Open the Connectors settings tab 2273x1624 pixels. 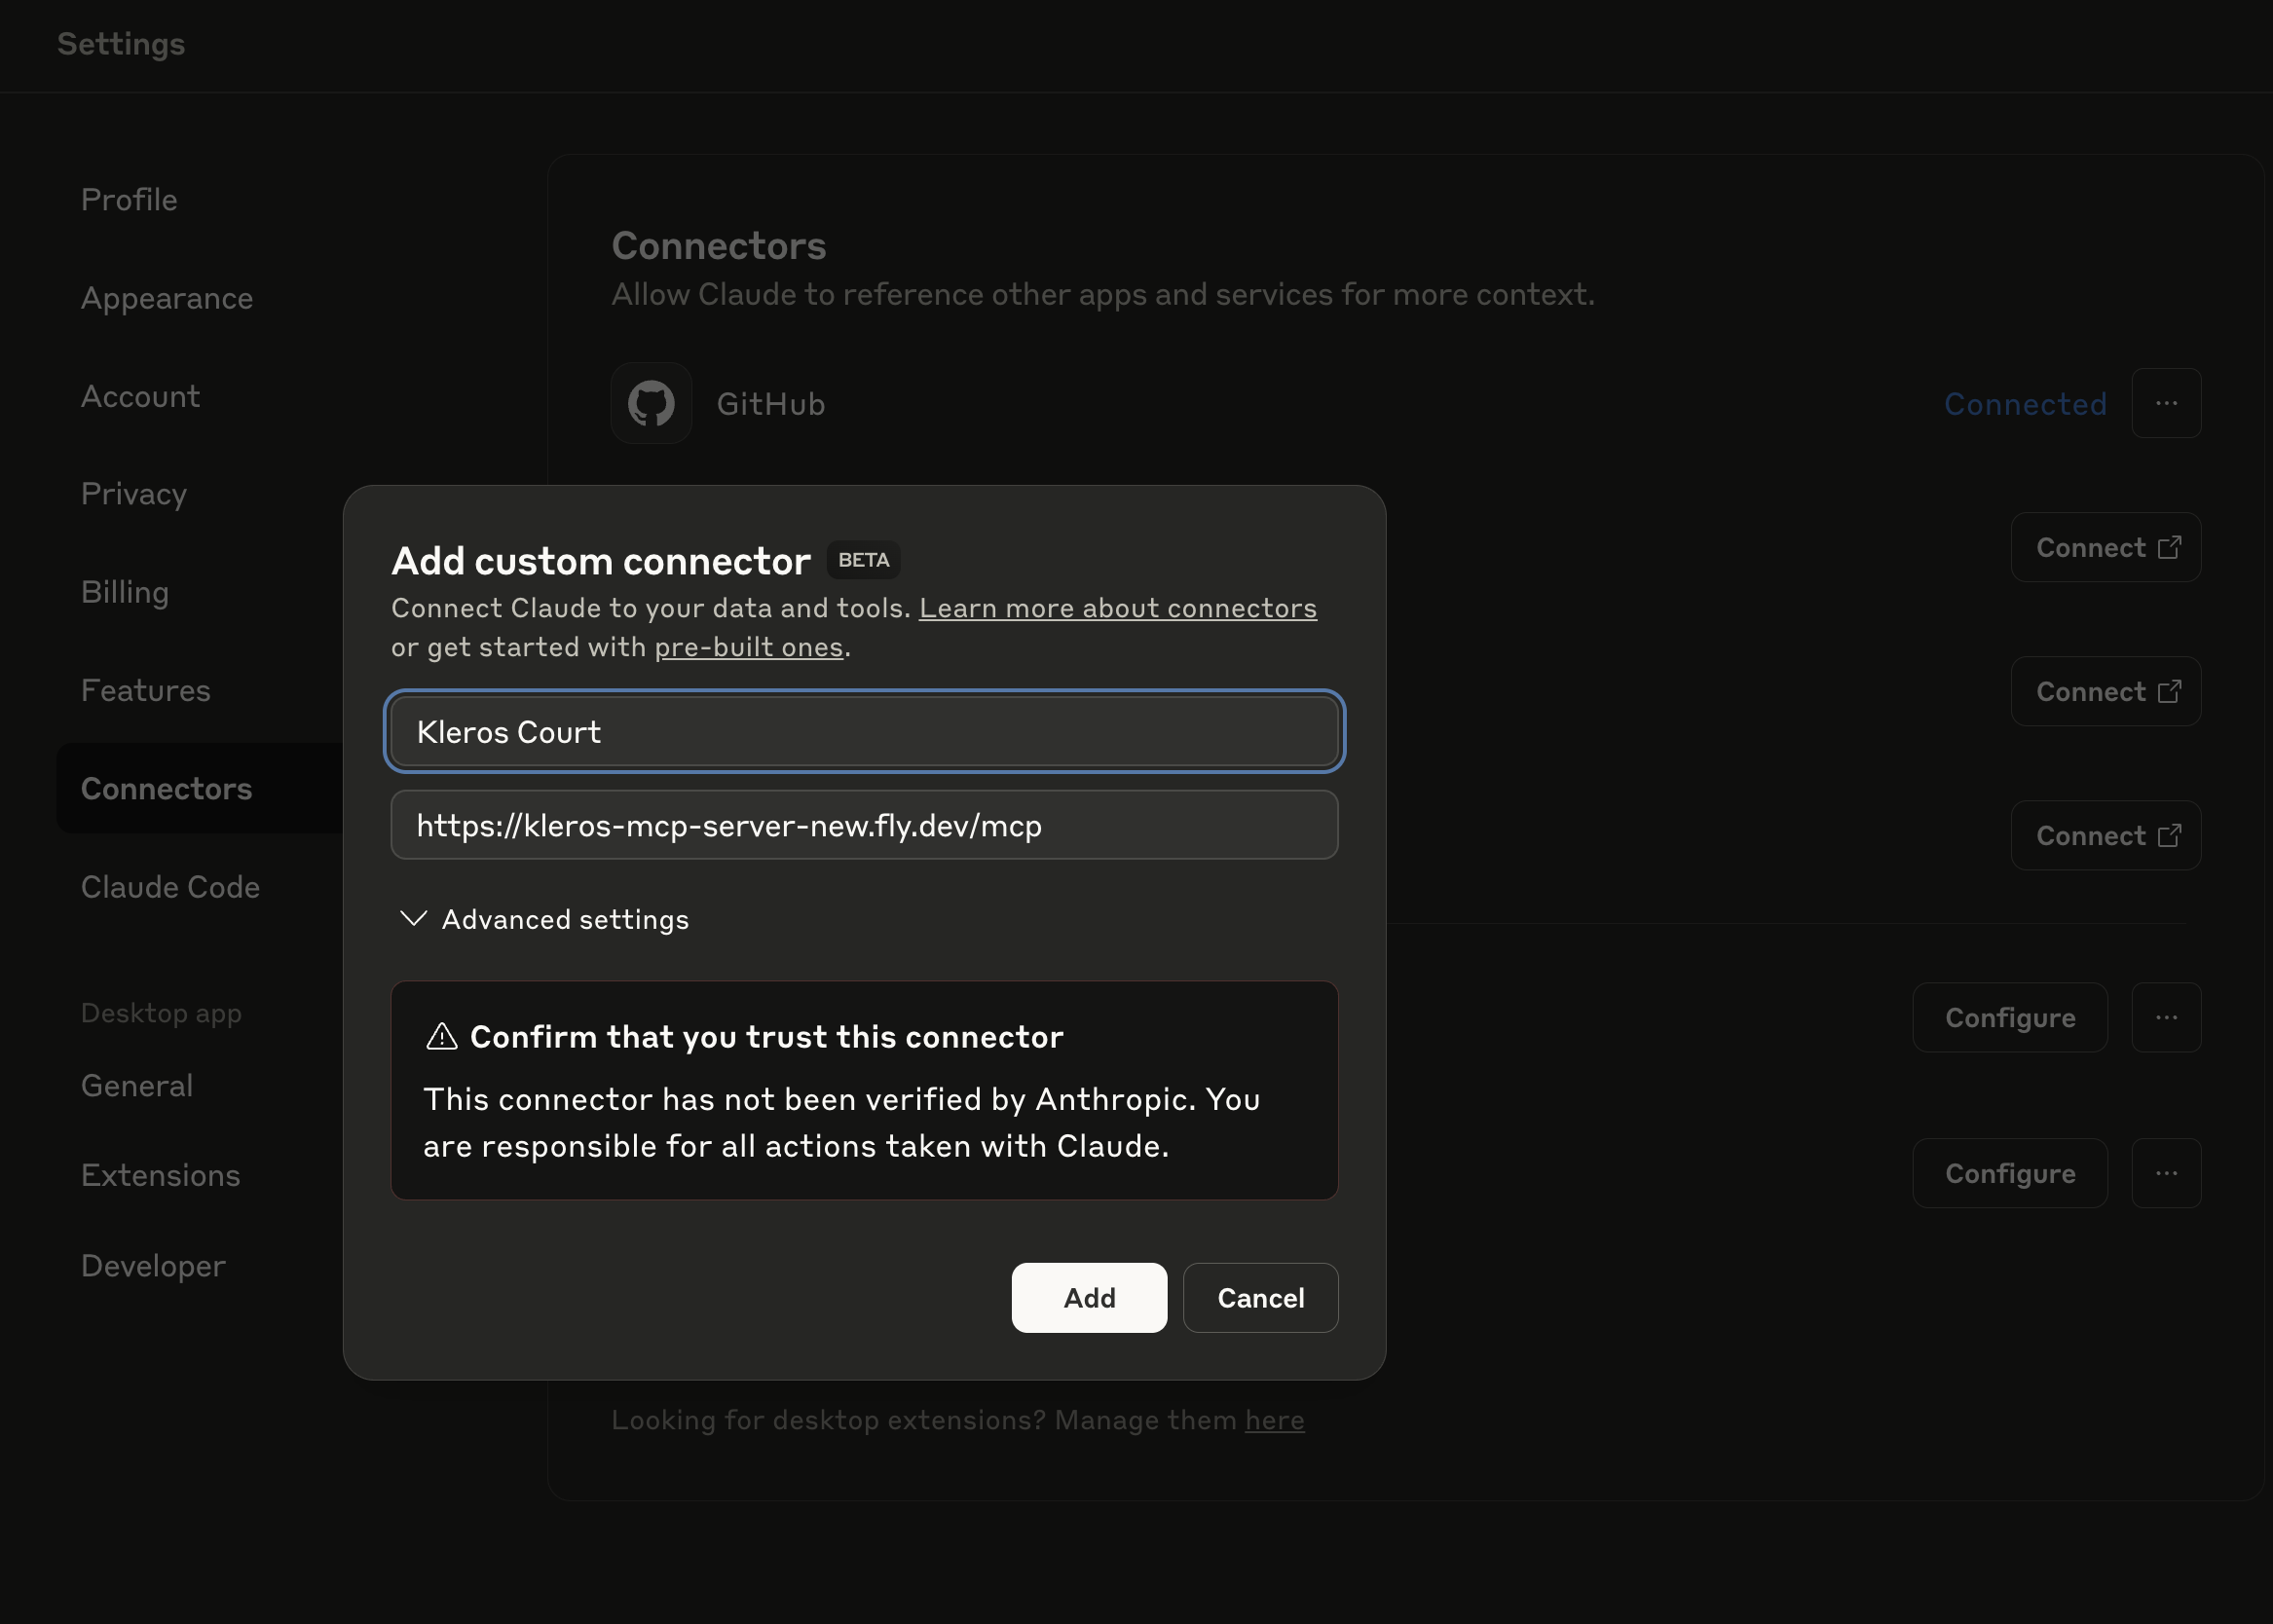click(167, 788)
